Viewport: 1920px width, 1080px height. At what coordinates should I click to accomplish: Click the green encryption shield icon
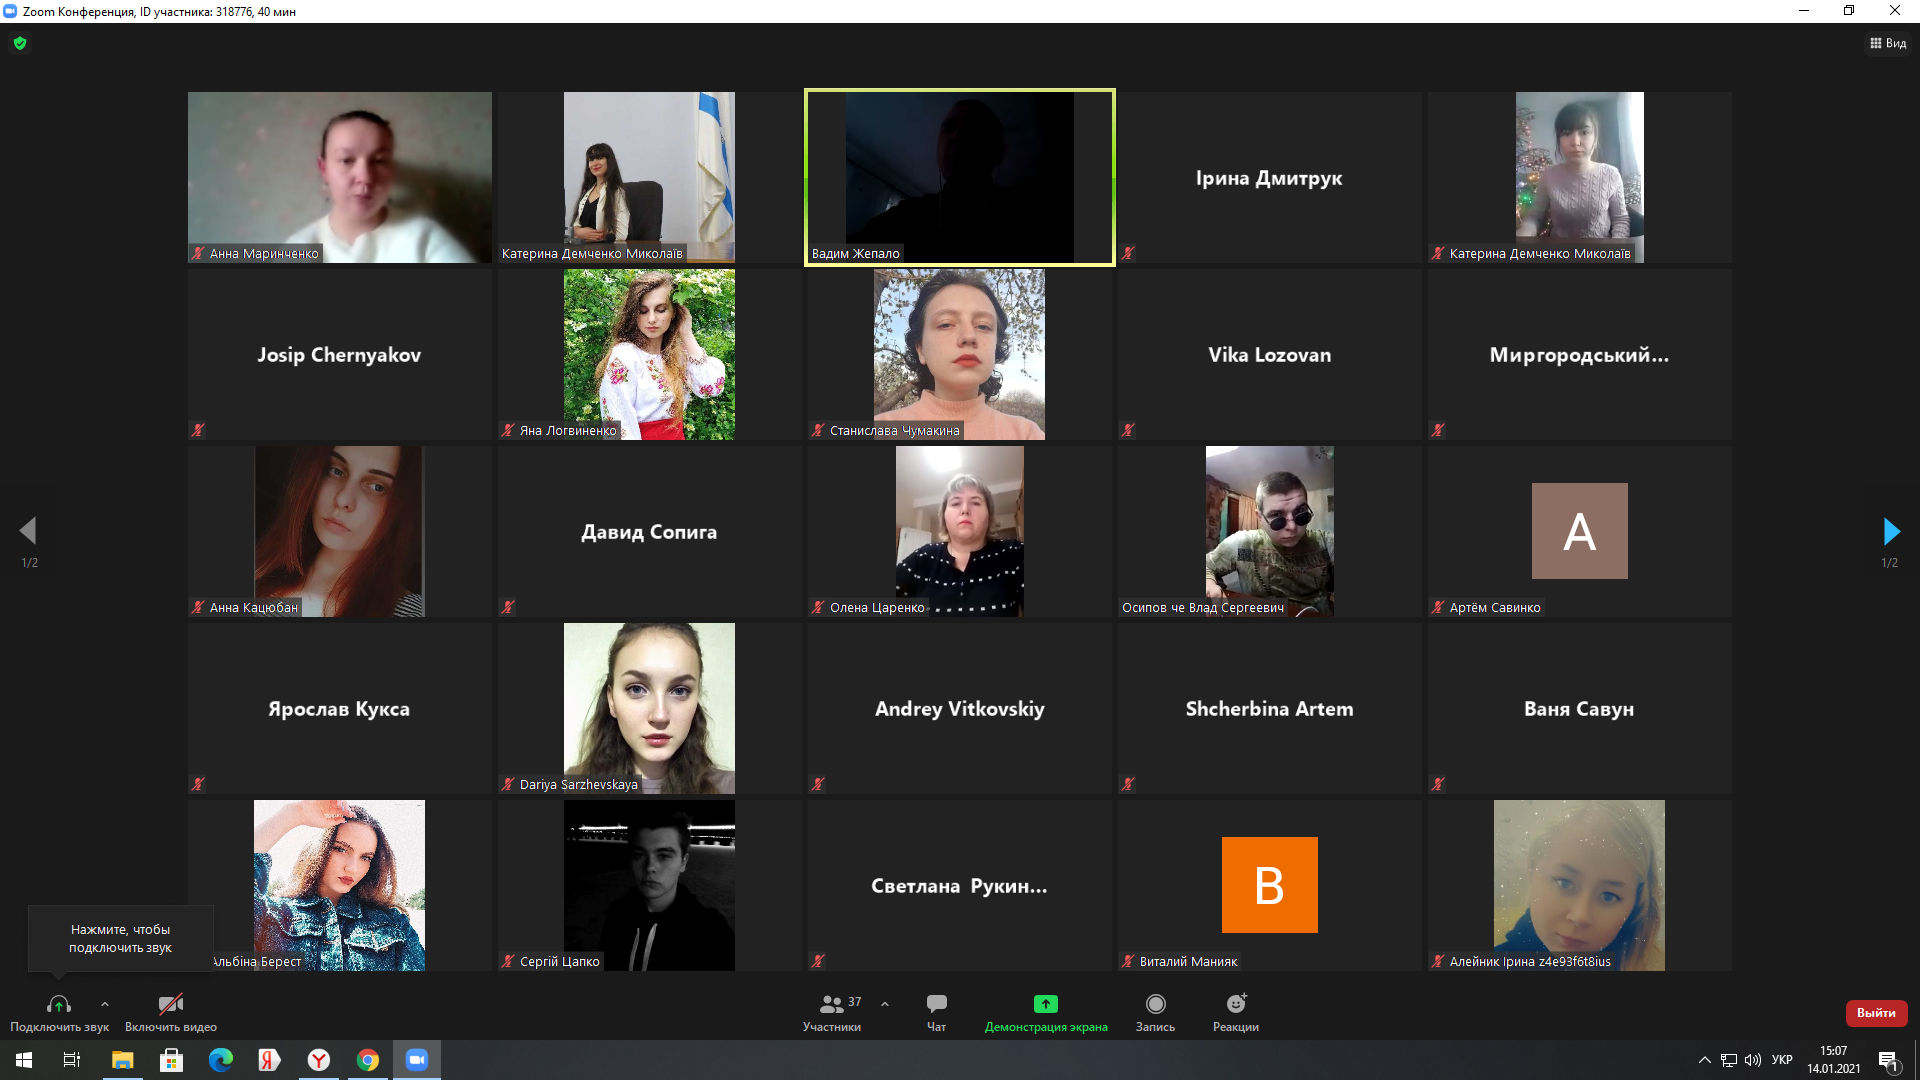[x=20, y=43]
